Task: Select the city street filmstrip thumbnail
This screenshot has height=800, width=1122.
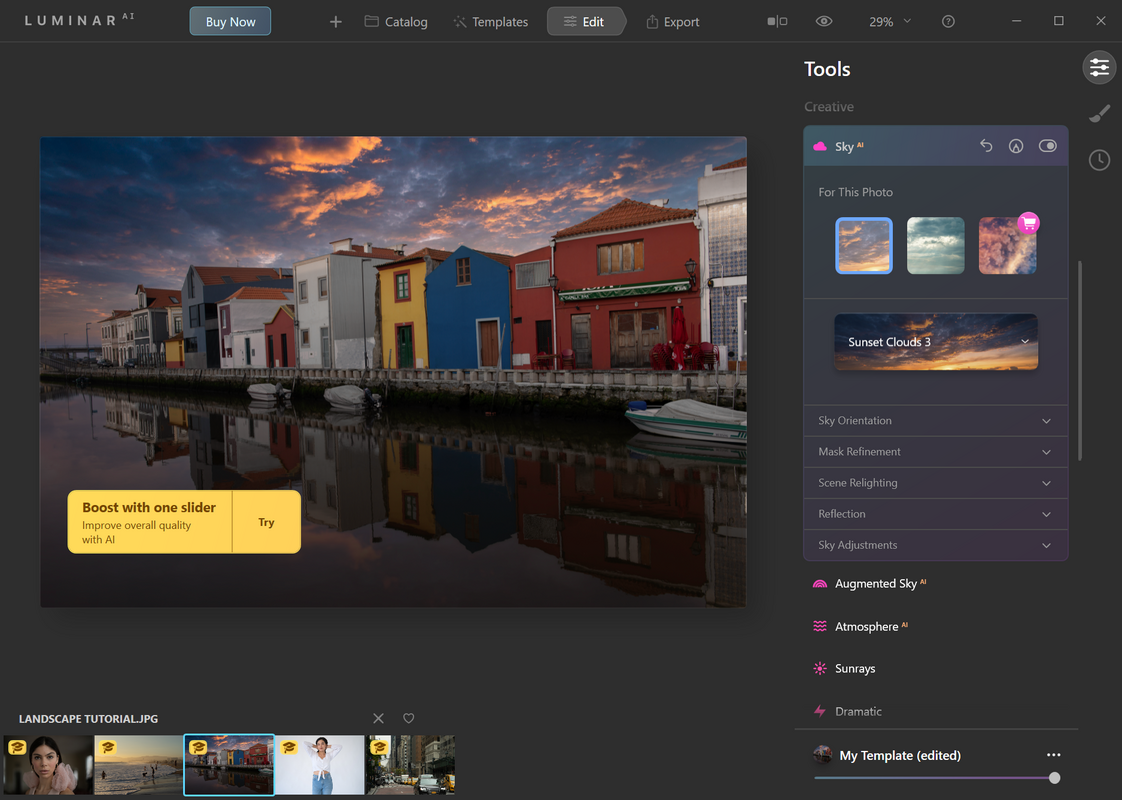Action: click(x=411, y=765)
